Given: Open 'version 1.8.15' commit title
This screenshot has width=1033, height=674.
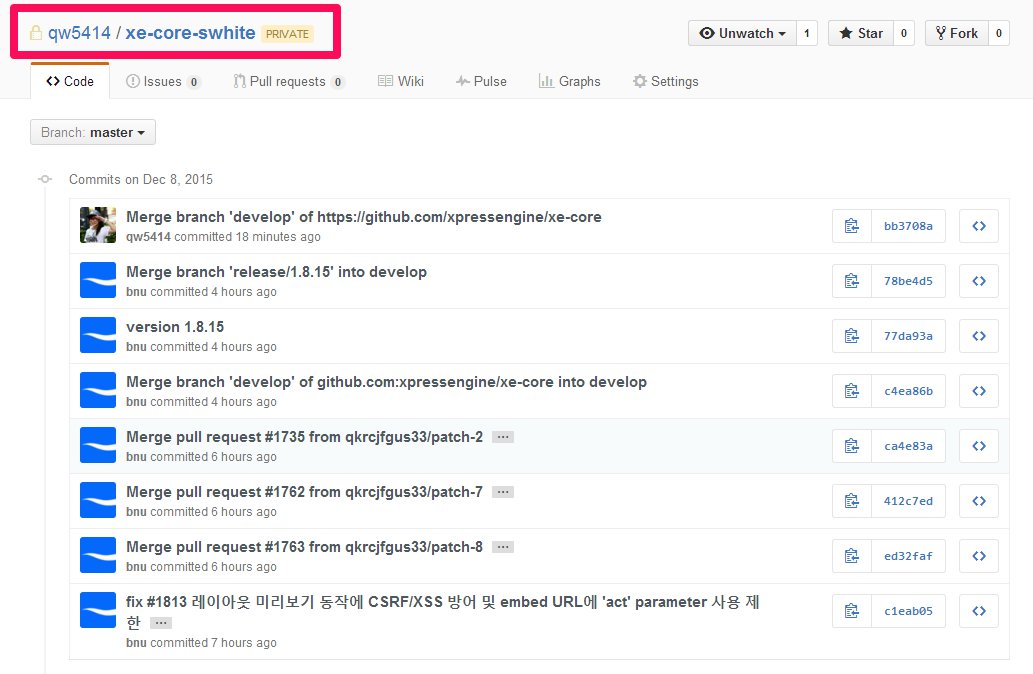Looking at the screenshot, I should (x=175, y=327).
